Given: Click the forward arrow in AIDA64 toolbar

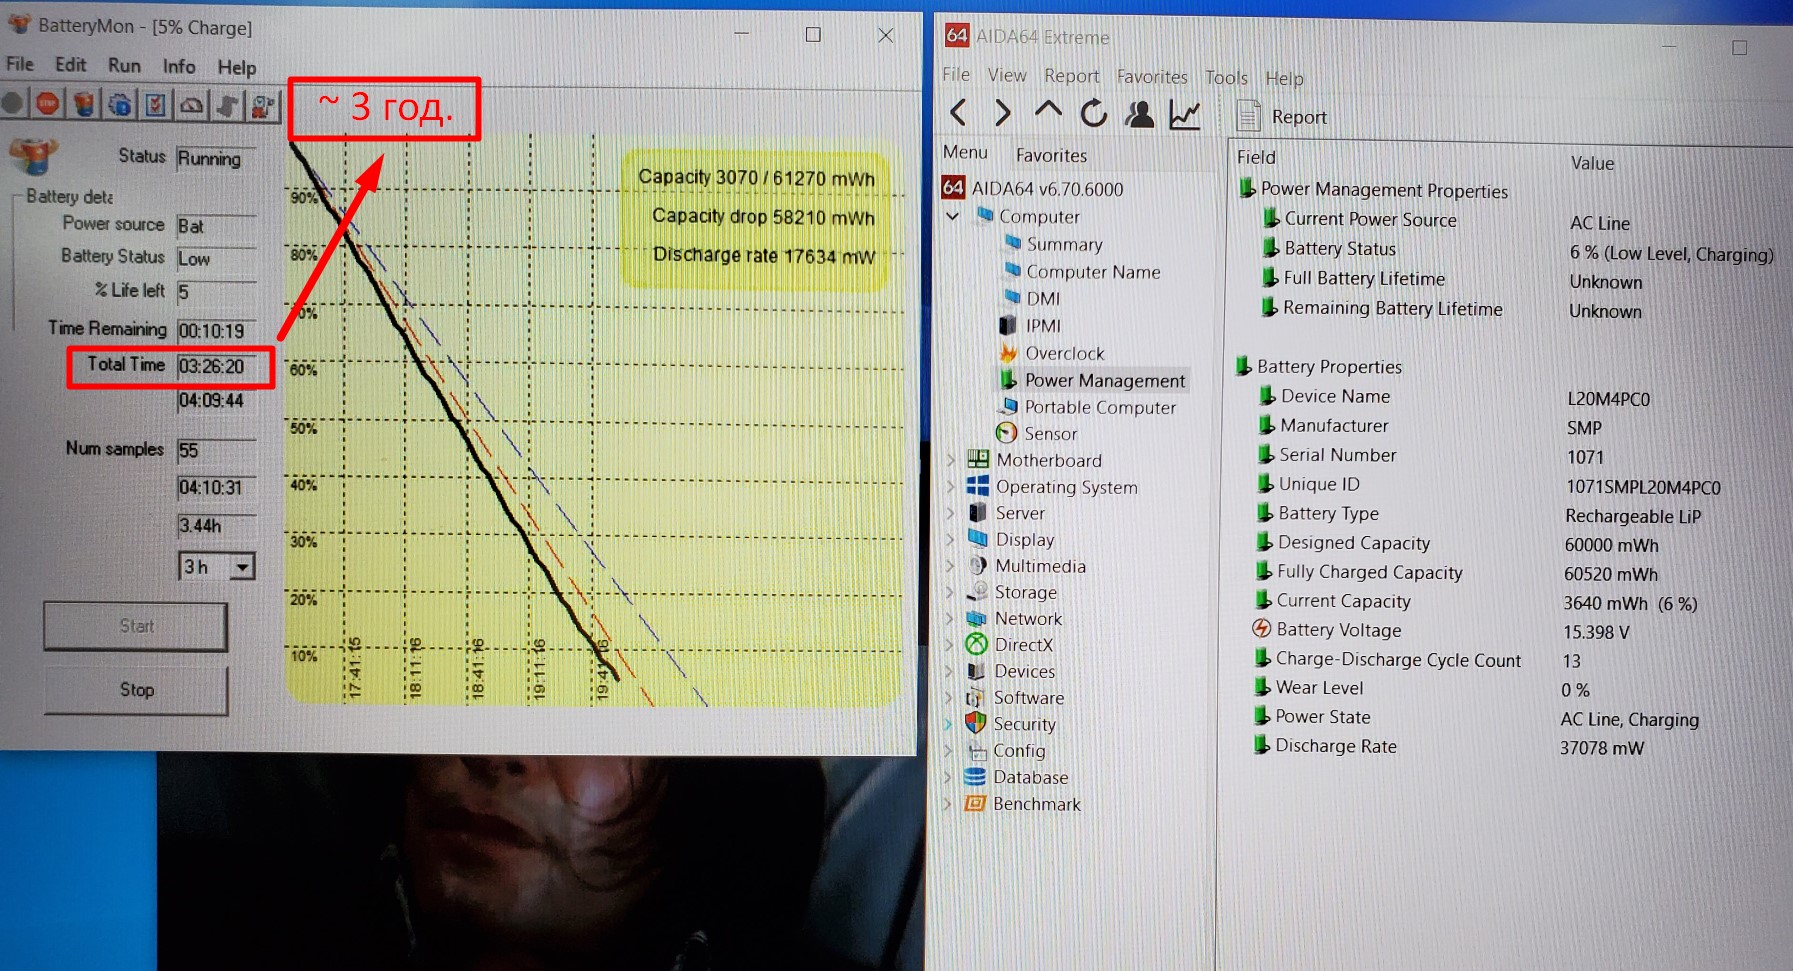Looking at the screenshot, I should pyautogui.click(x=1002, y=113).
